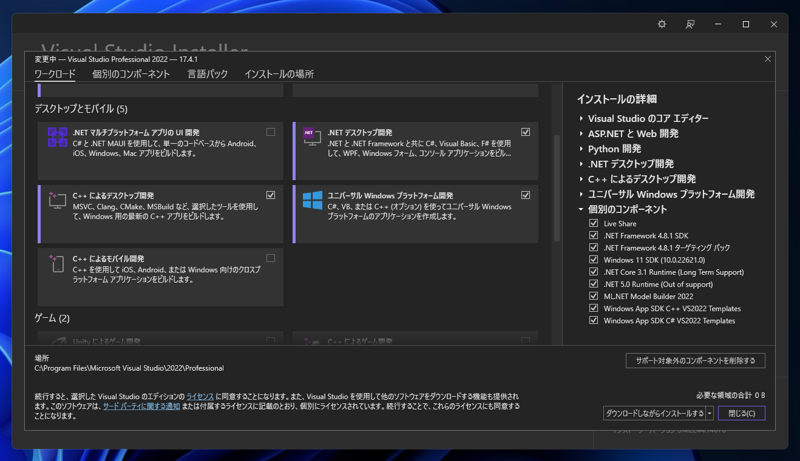Uncheck ML.NET Model Builder 2022 component
The width and height of the screenshot is (800, 461).
click(593, 296)
